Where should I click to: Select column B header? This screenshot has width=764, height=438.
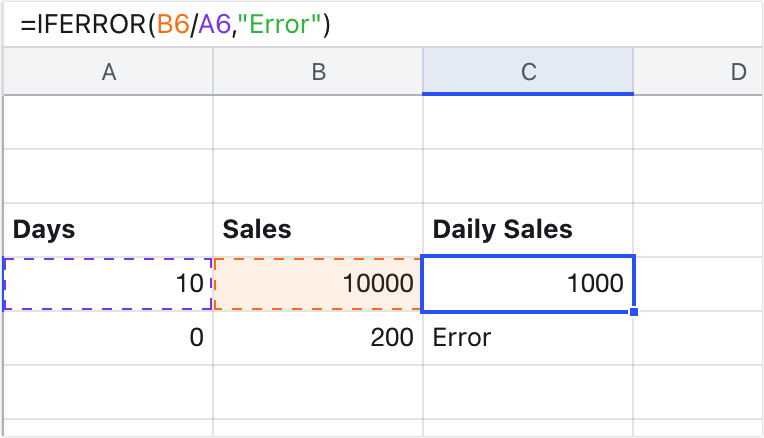[x=318, y=71]
